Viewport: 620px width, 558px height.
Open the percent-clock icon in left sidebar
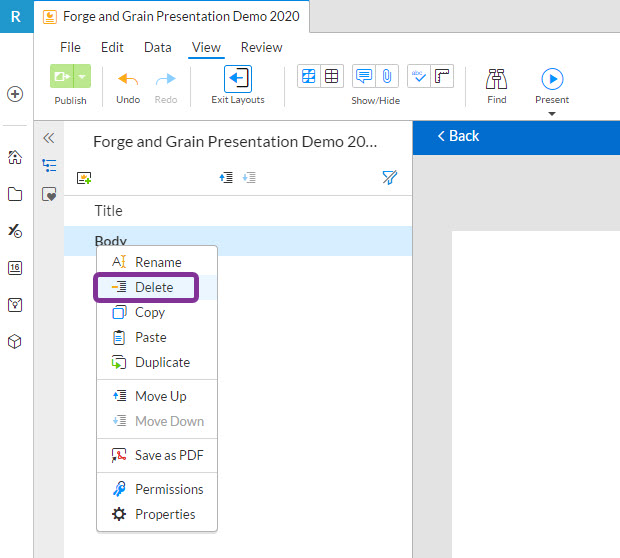pos(15,231)
